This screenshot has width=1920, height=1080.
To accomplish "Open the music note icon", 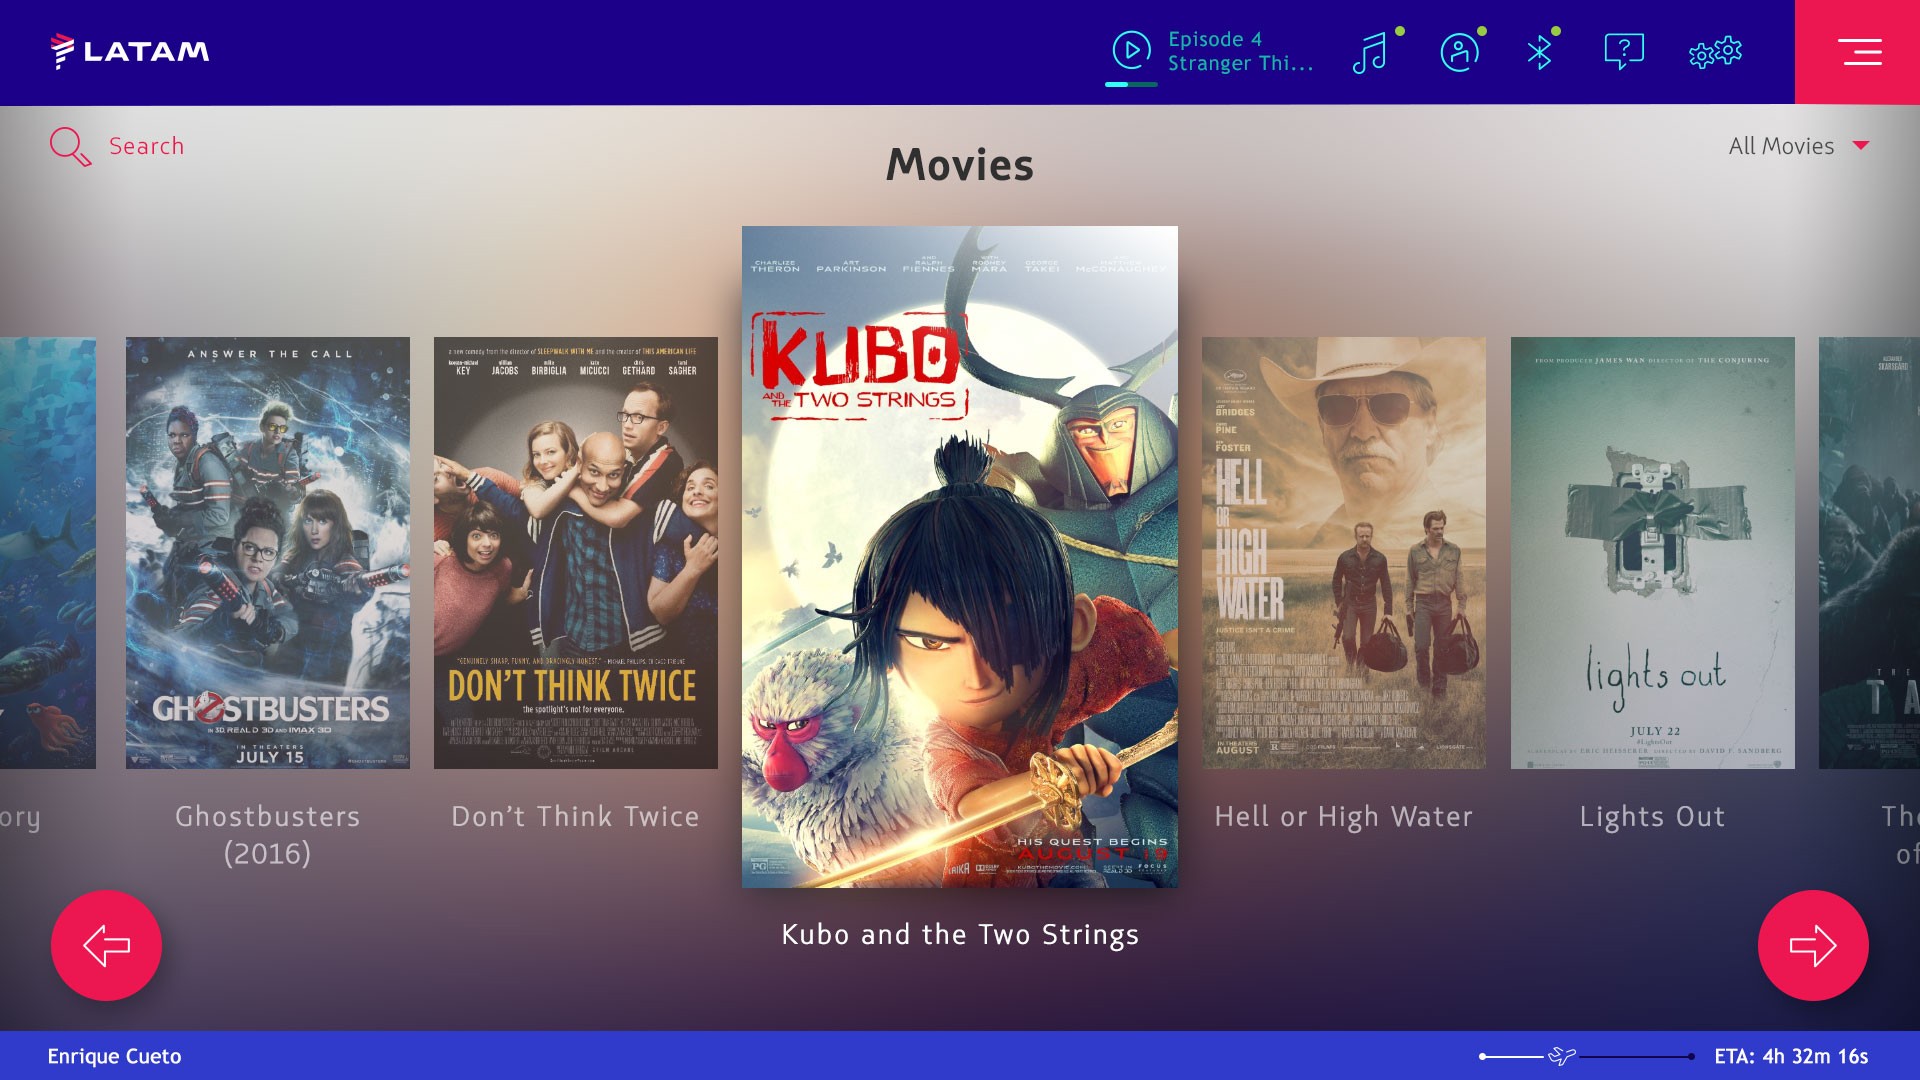I will coord(1370,52).
